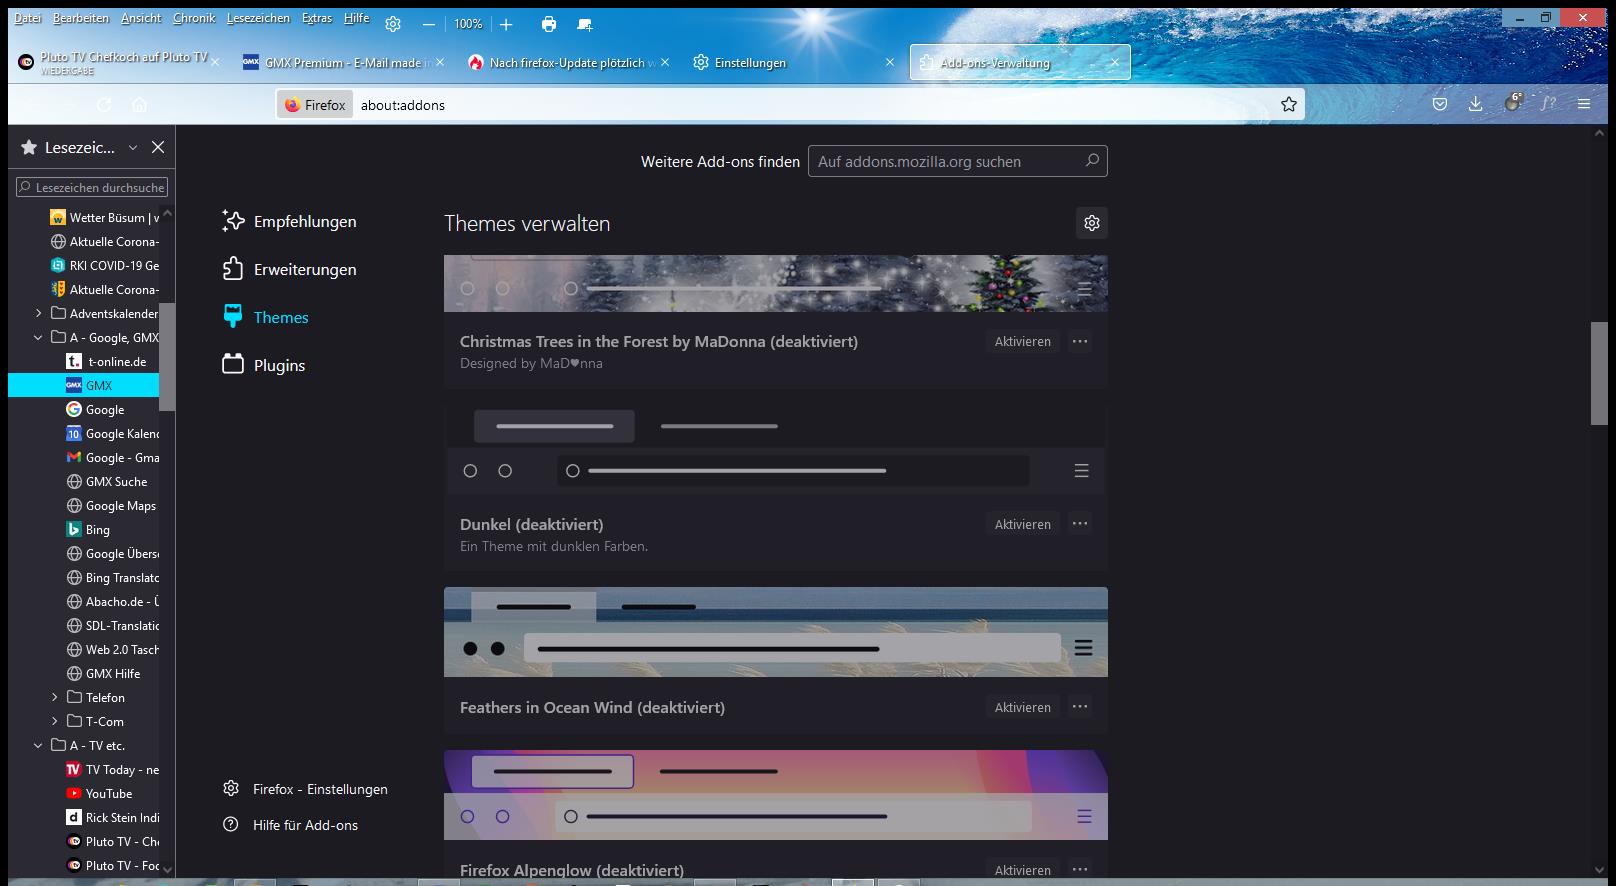Open the Hilfe menu

356,18
